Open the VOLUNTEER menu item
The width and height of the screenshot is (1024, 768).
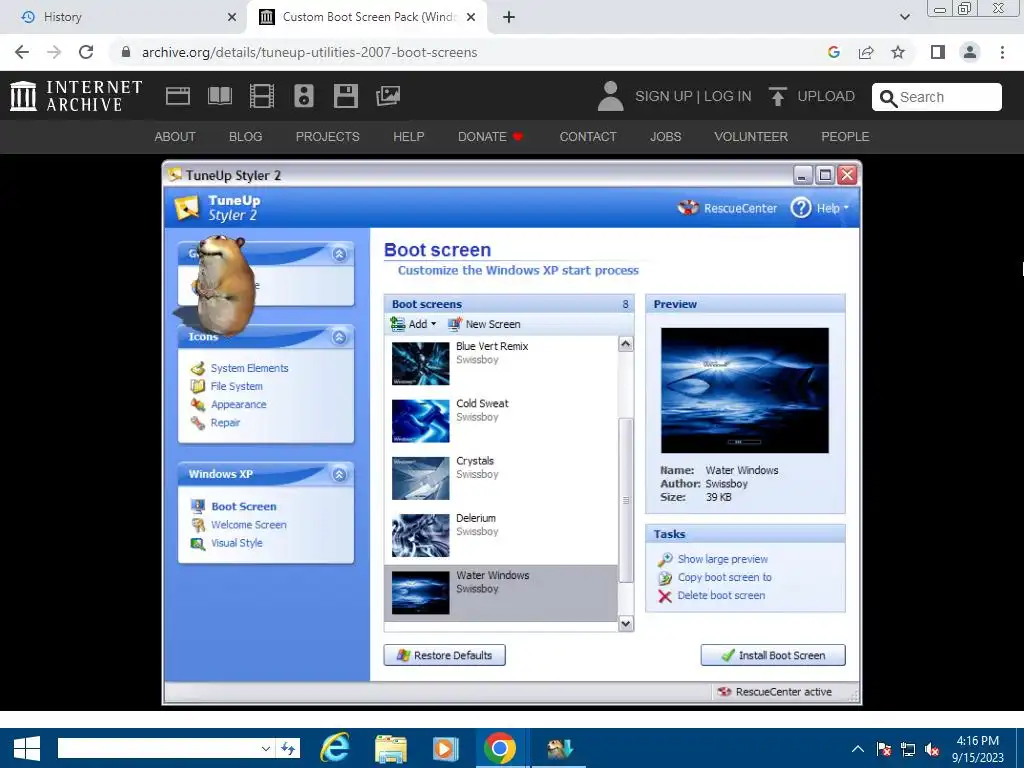(751, 136)
